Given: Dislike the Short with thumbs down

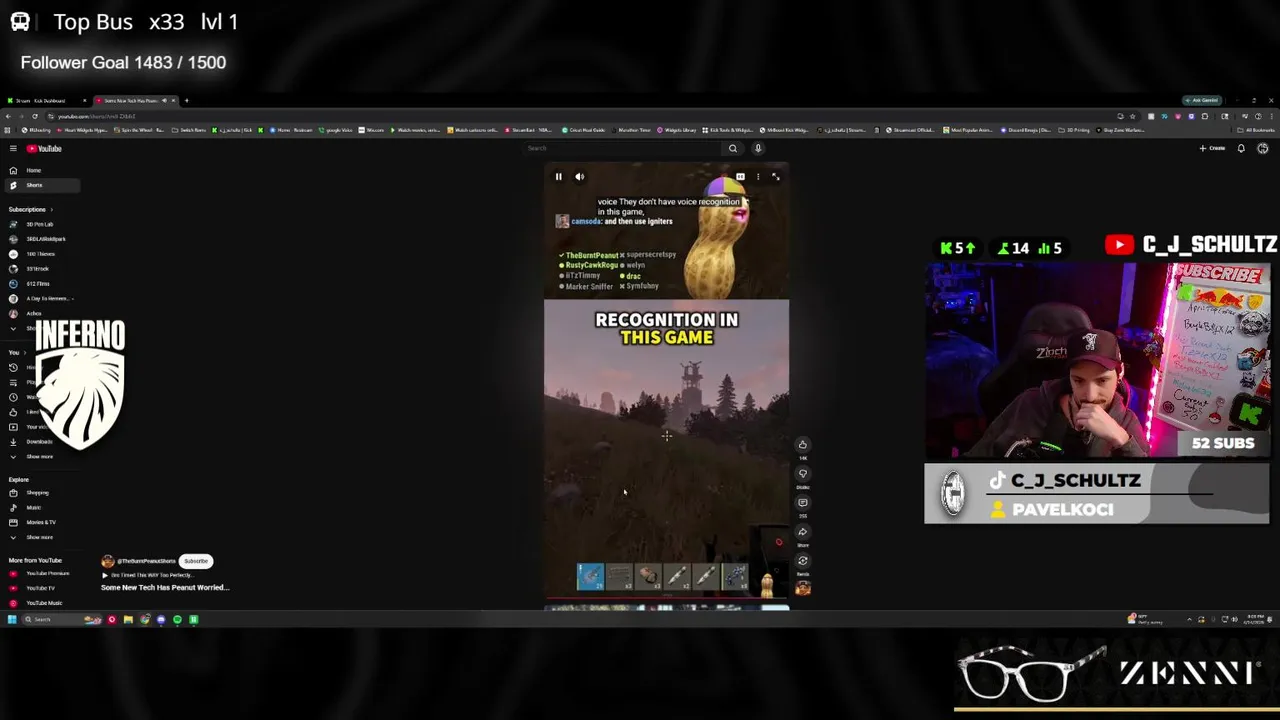Looking at the screenshot, I should [x=802, y=474].
